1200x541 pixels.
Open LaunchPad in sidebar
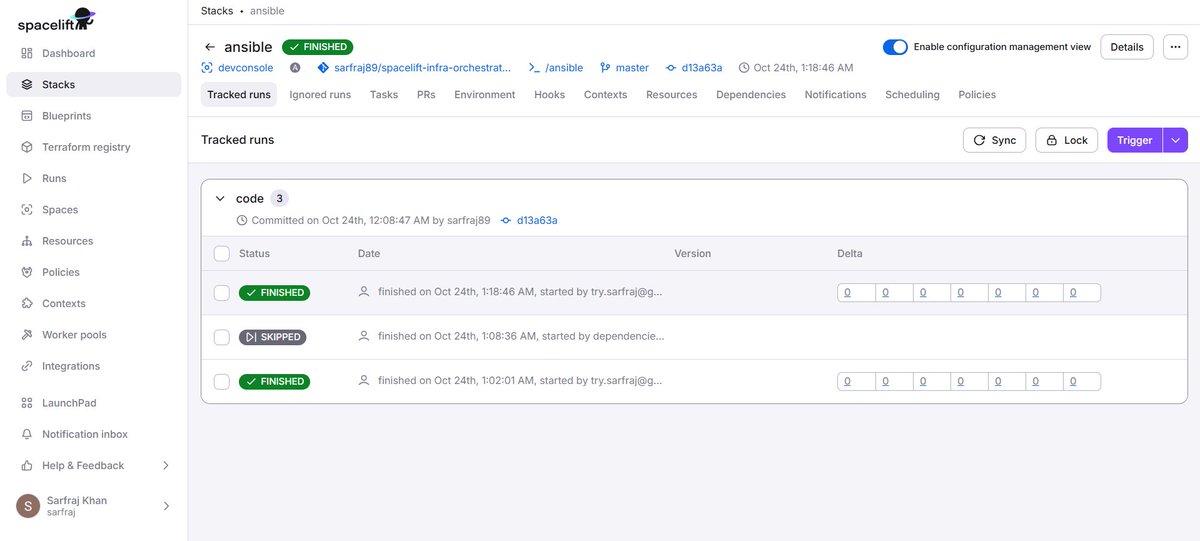click(x=93, y=403)
